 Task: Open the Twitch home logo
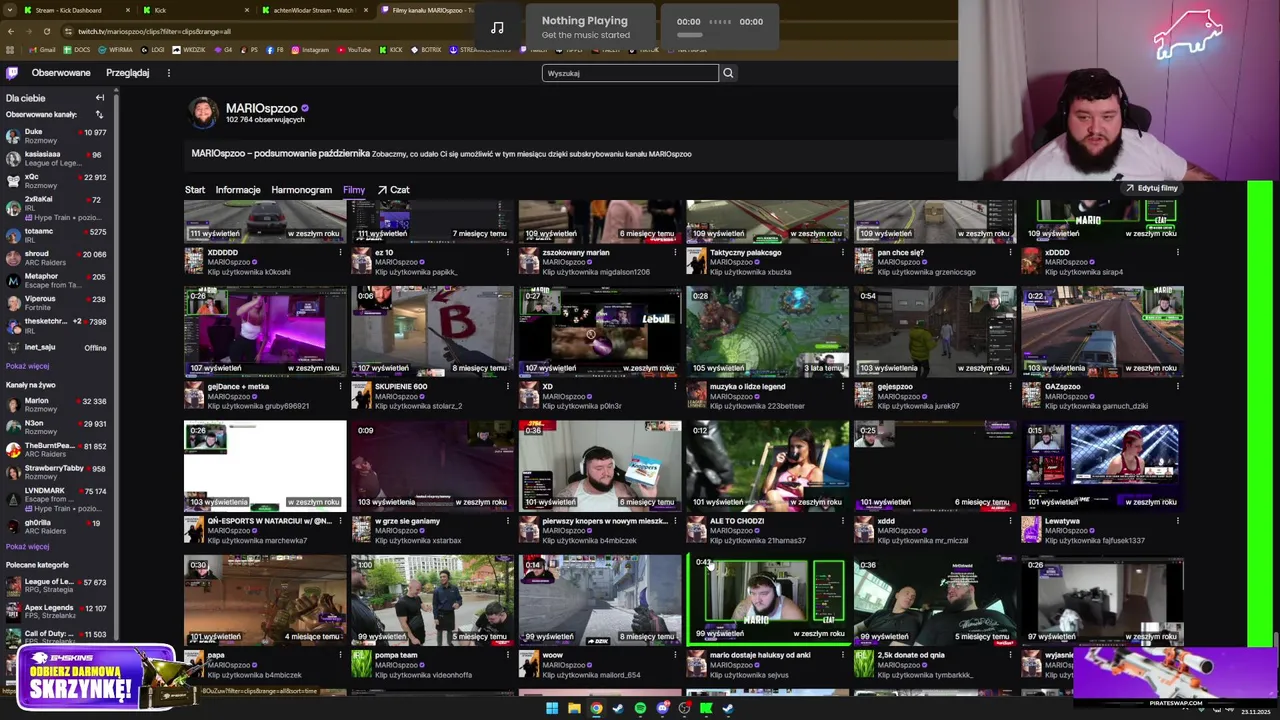point(12,73)
